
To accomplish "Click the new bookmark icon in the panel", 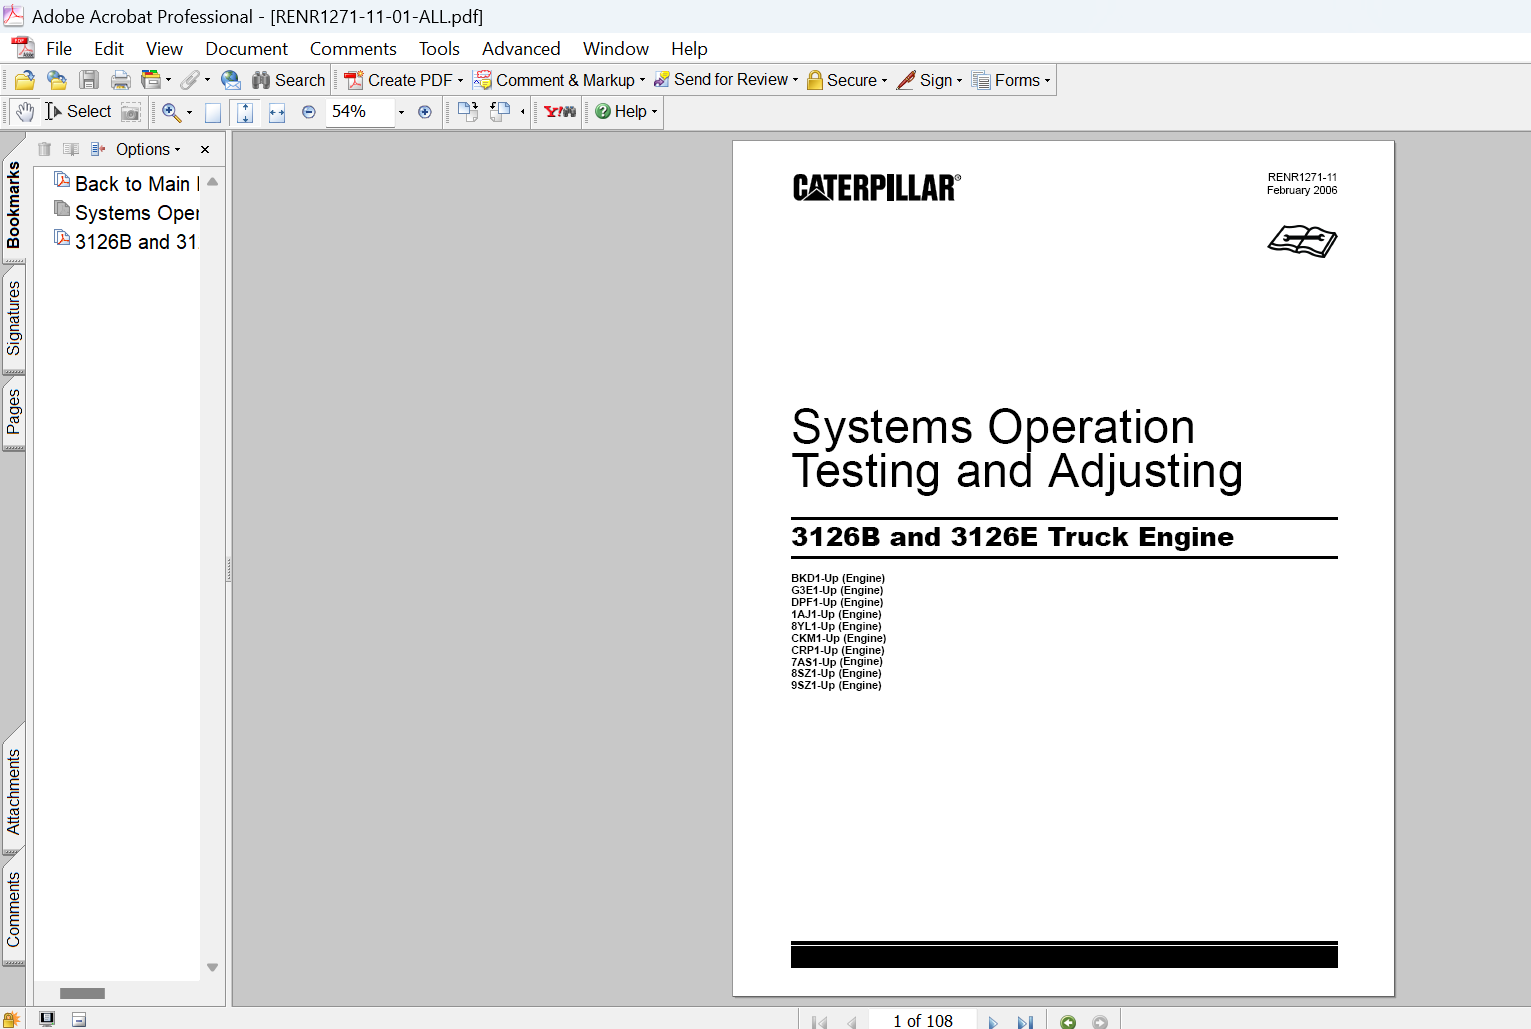I will (x=71, y=149).
